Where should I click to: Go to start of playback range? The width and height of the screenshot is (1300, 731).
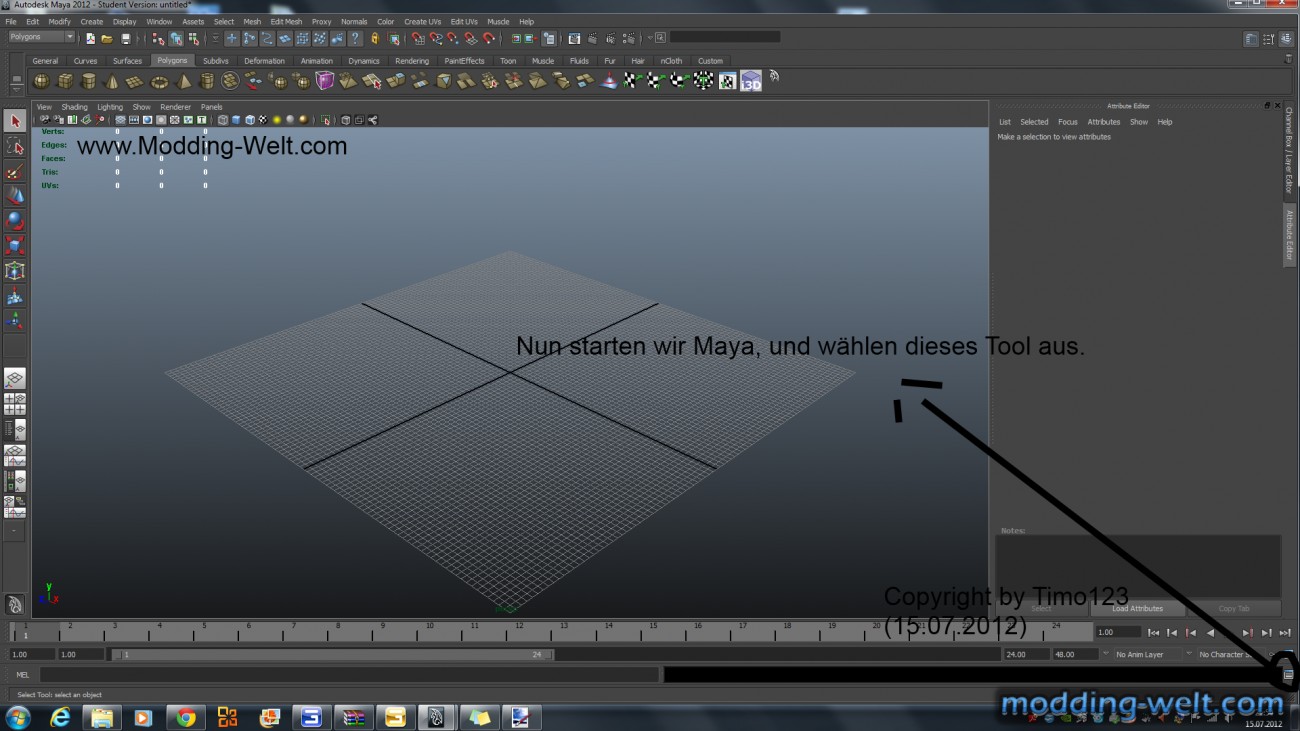pos(1153,633)
